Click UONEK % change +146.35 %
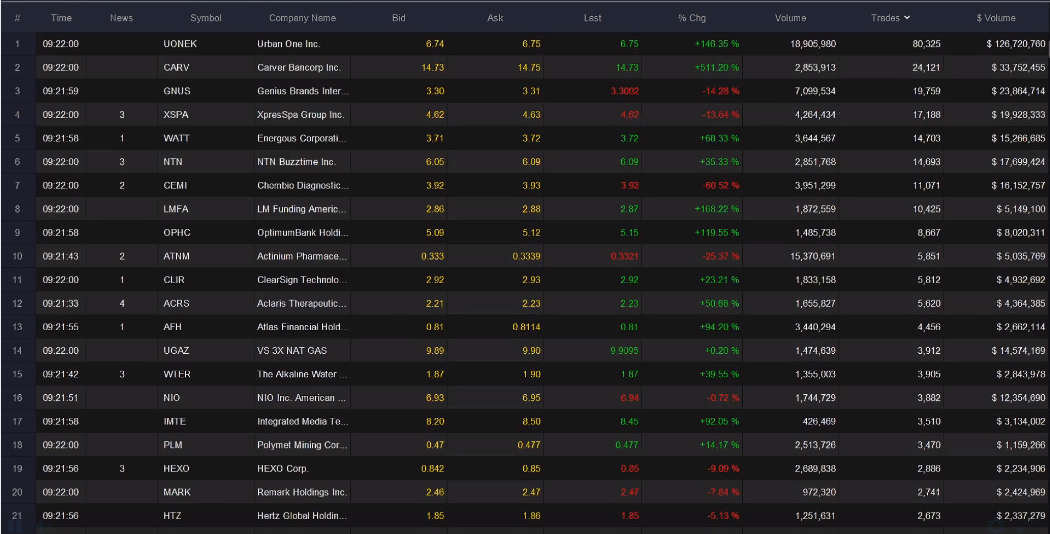 [717, 44]
